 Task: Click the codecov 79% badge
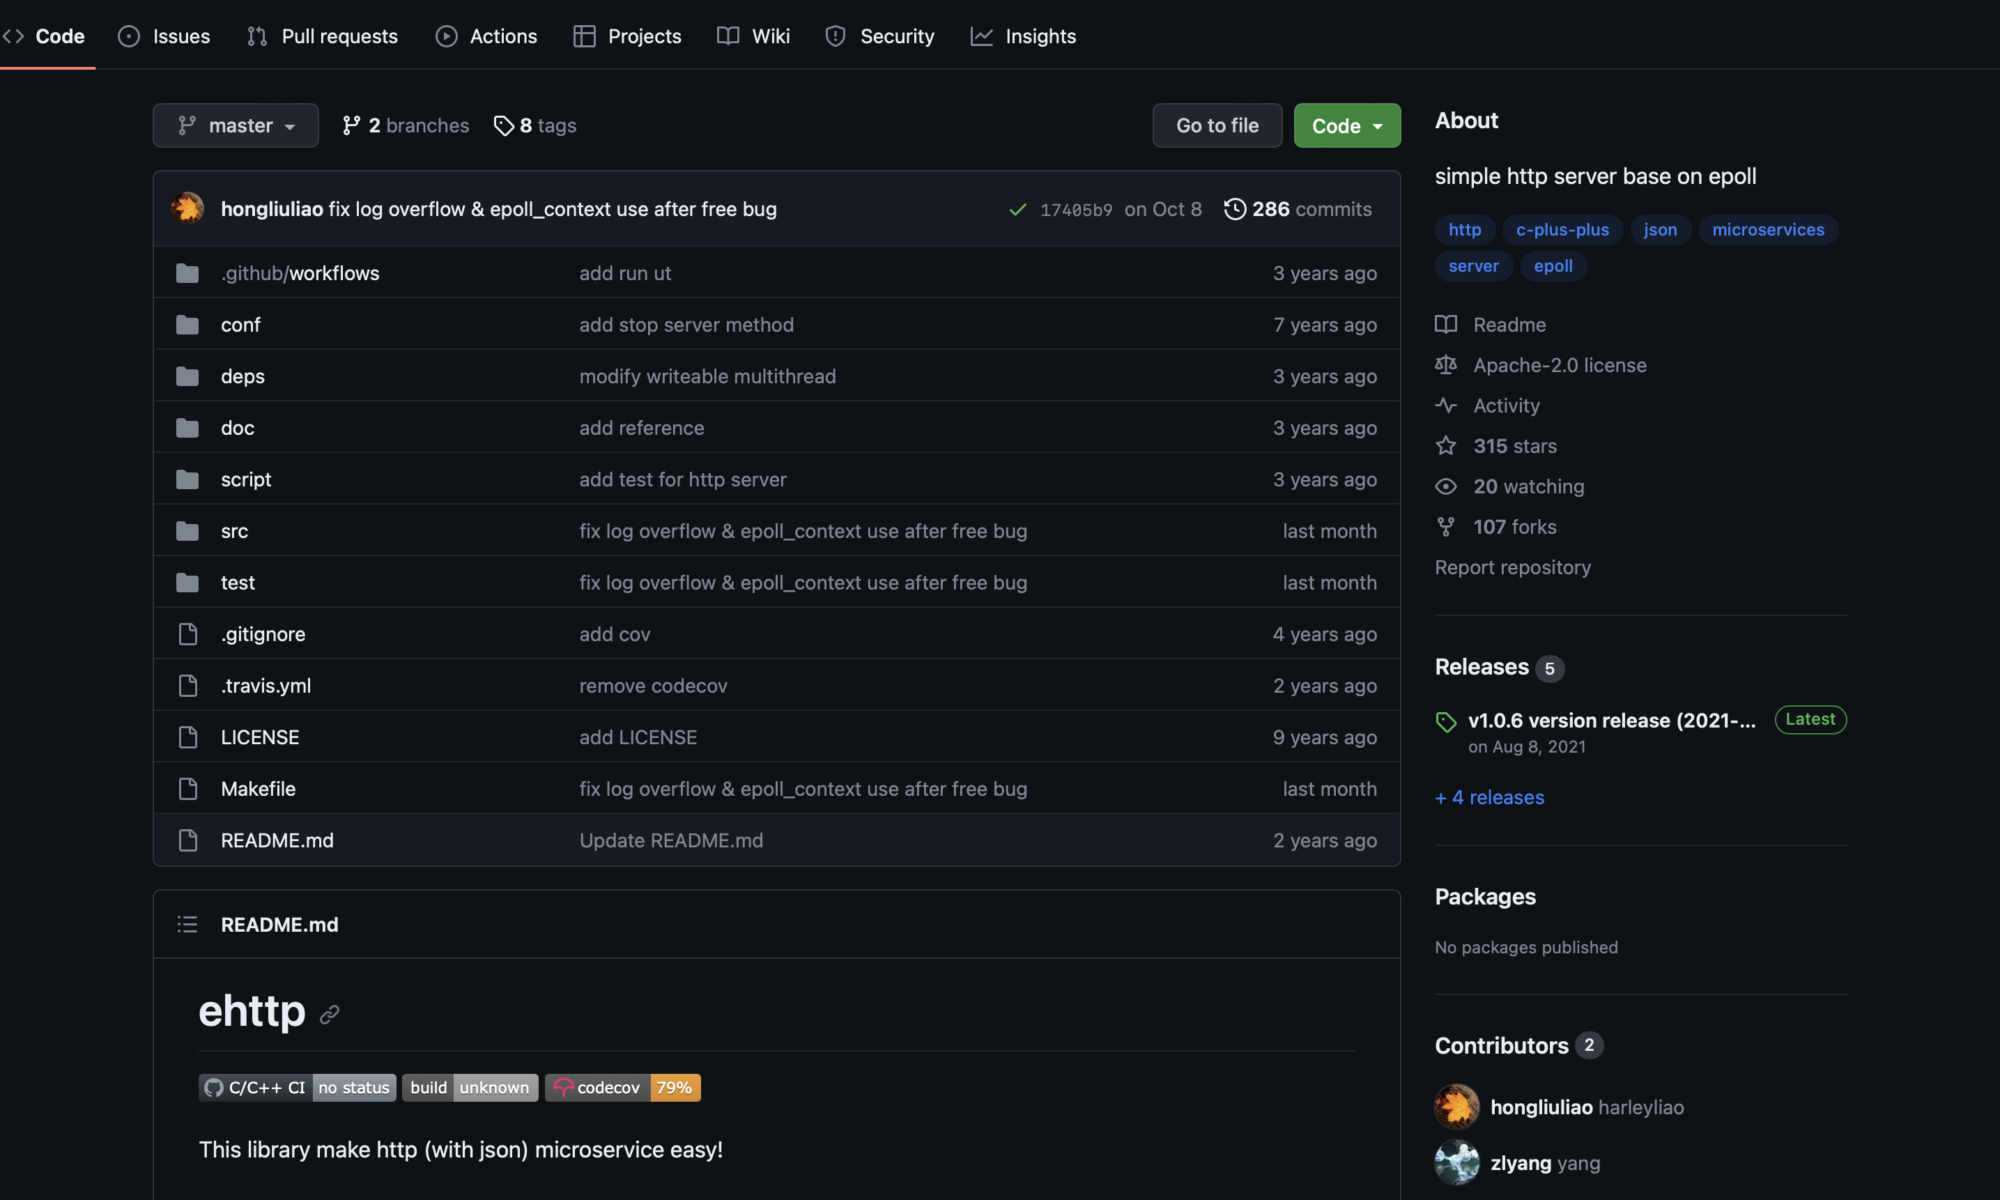point(621,1087)
